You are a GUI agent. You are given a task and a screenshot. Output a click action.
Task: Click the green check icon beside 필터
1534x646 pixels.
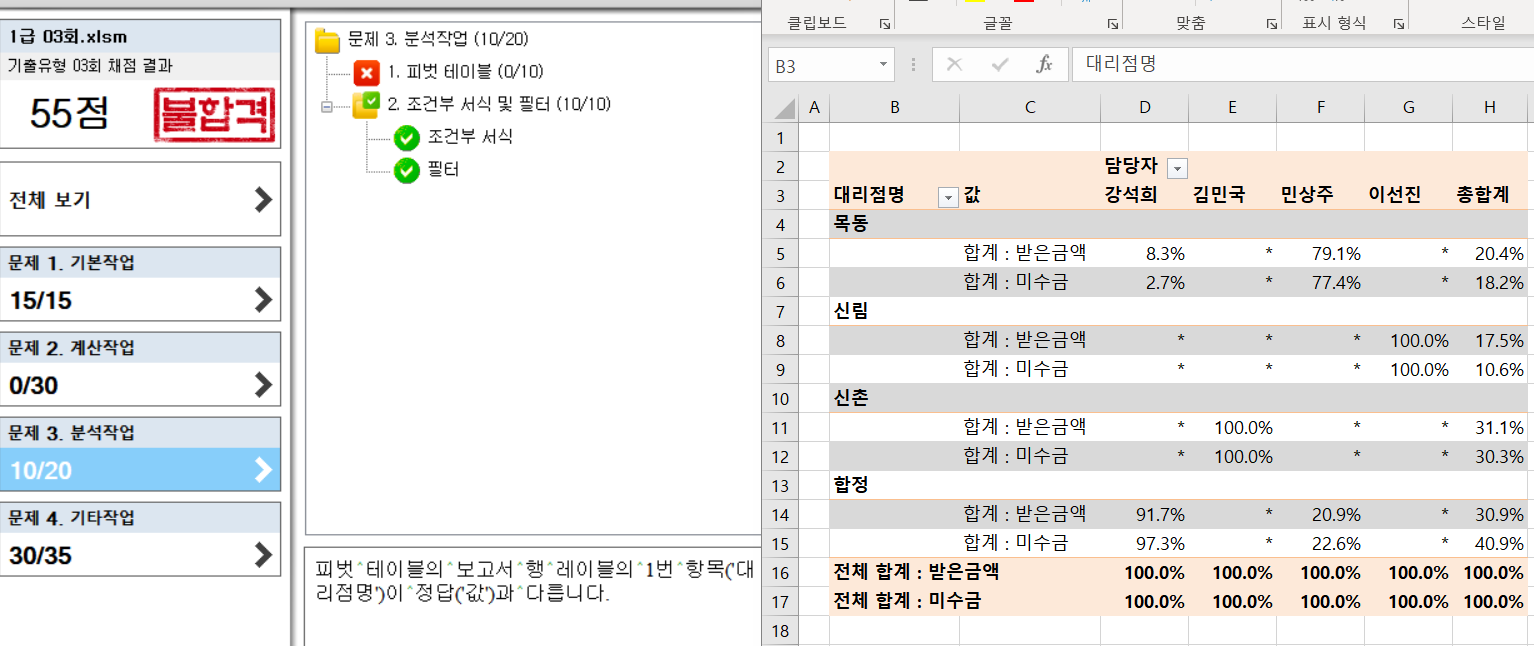(x=406, y=171)
